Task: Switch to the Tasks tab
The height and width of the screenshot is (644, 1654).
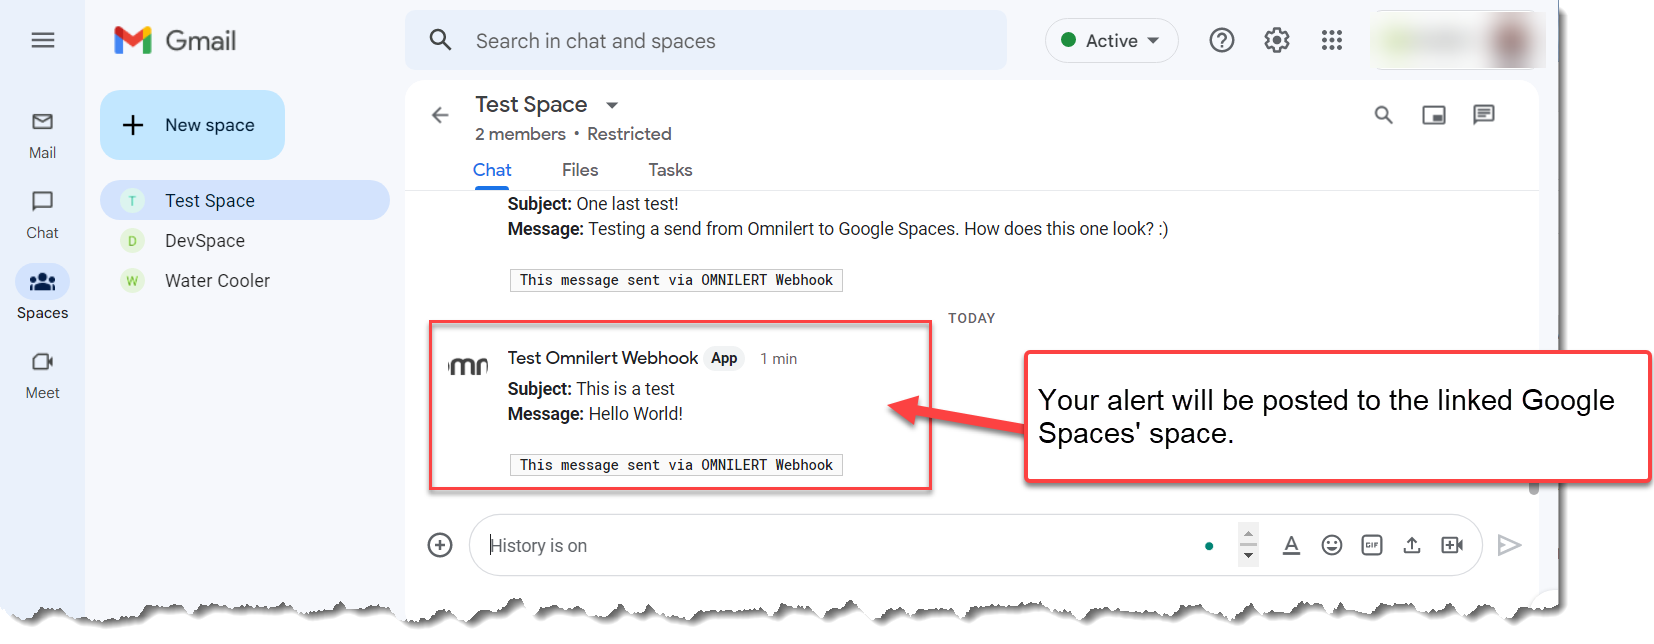Action: click(x=670, y=170)
